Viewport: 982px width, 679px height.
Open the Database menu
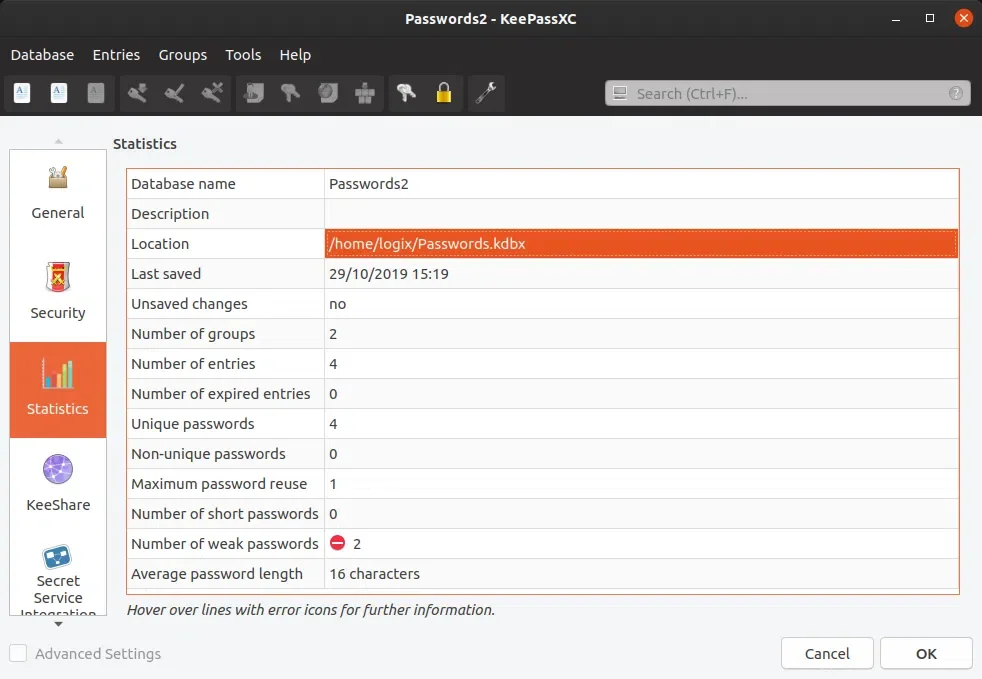click(42, 55)
